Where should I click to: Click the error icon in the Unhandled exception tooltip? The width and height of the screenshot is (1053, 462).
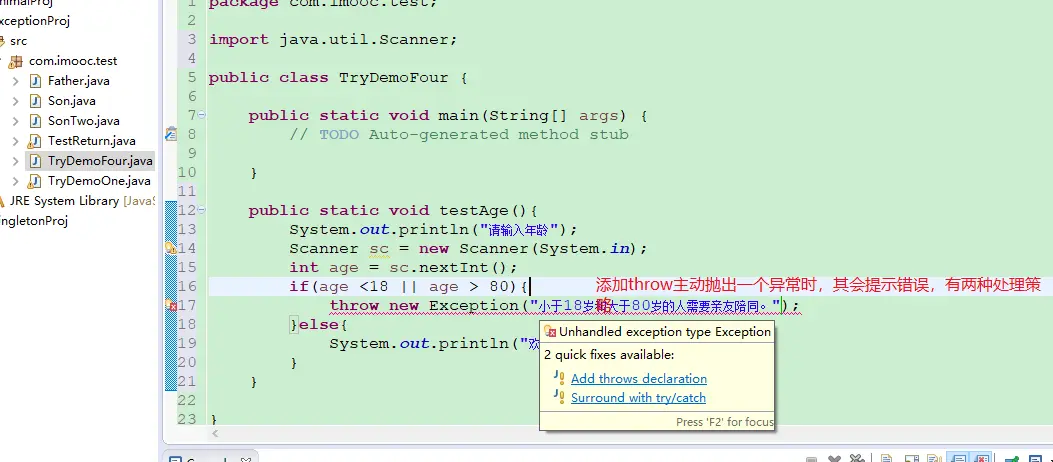(x=550, y=331)
